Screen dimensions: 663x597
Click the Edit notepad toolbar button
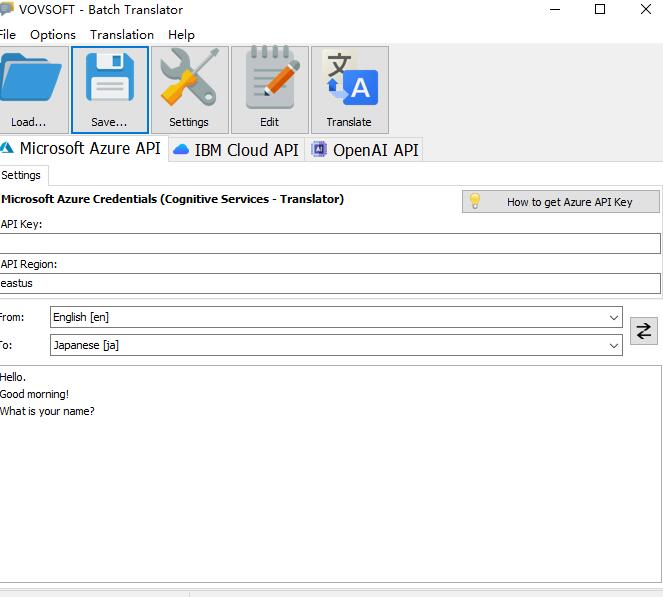click(270, 90)
